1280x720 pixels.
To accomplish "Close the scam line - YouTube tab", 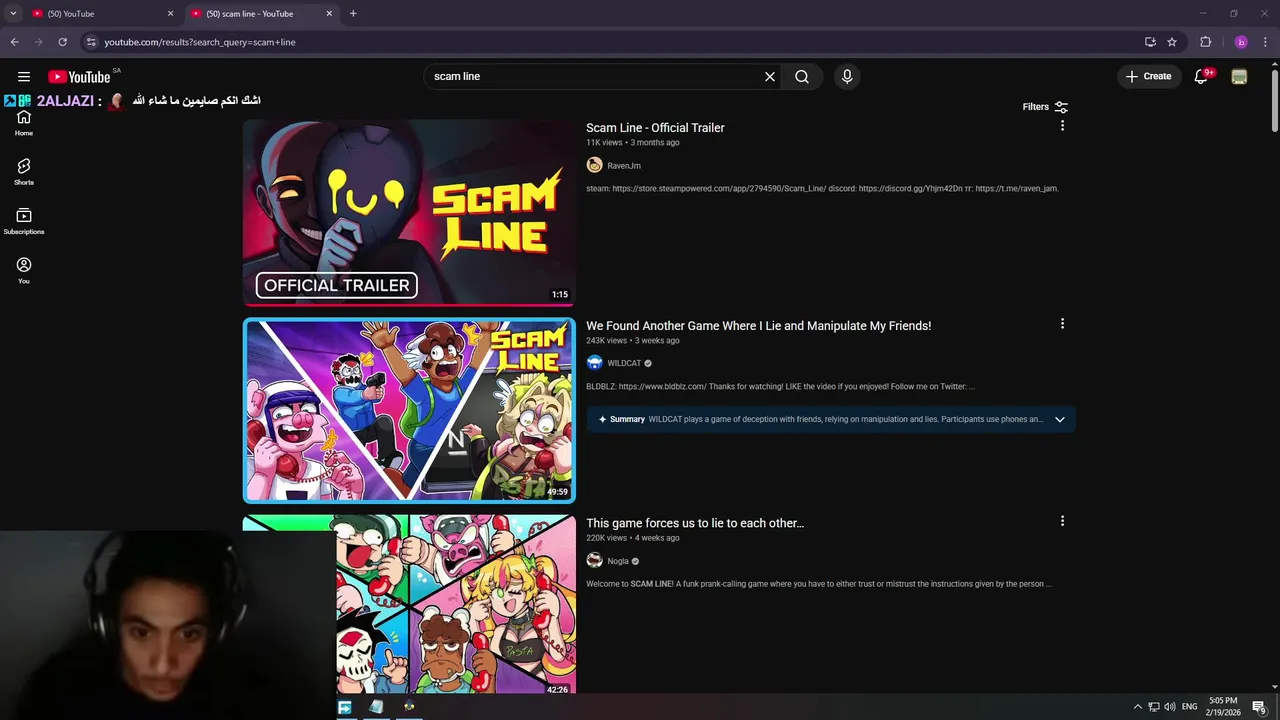I will [x=330, y=14].
